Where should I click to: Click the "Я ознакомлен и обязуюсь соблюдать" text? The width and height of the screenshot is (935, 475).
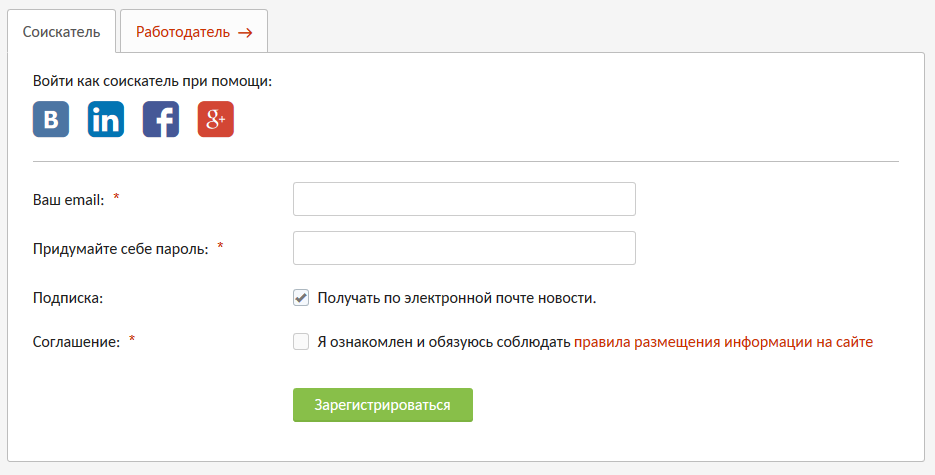pos(443,342)
